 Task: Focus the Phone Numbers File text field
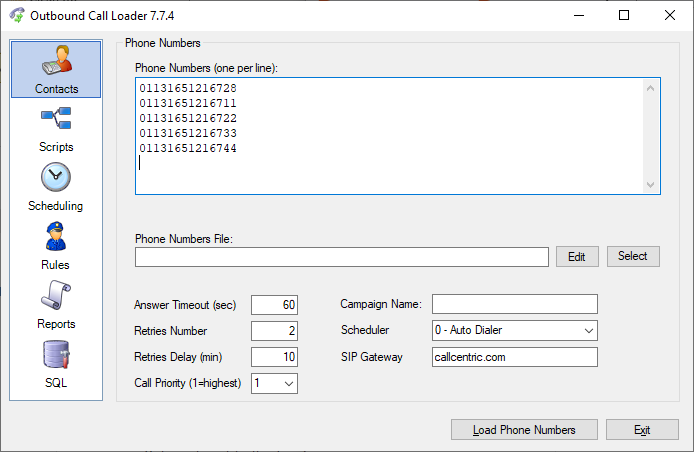click(342, 257)
